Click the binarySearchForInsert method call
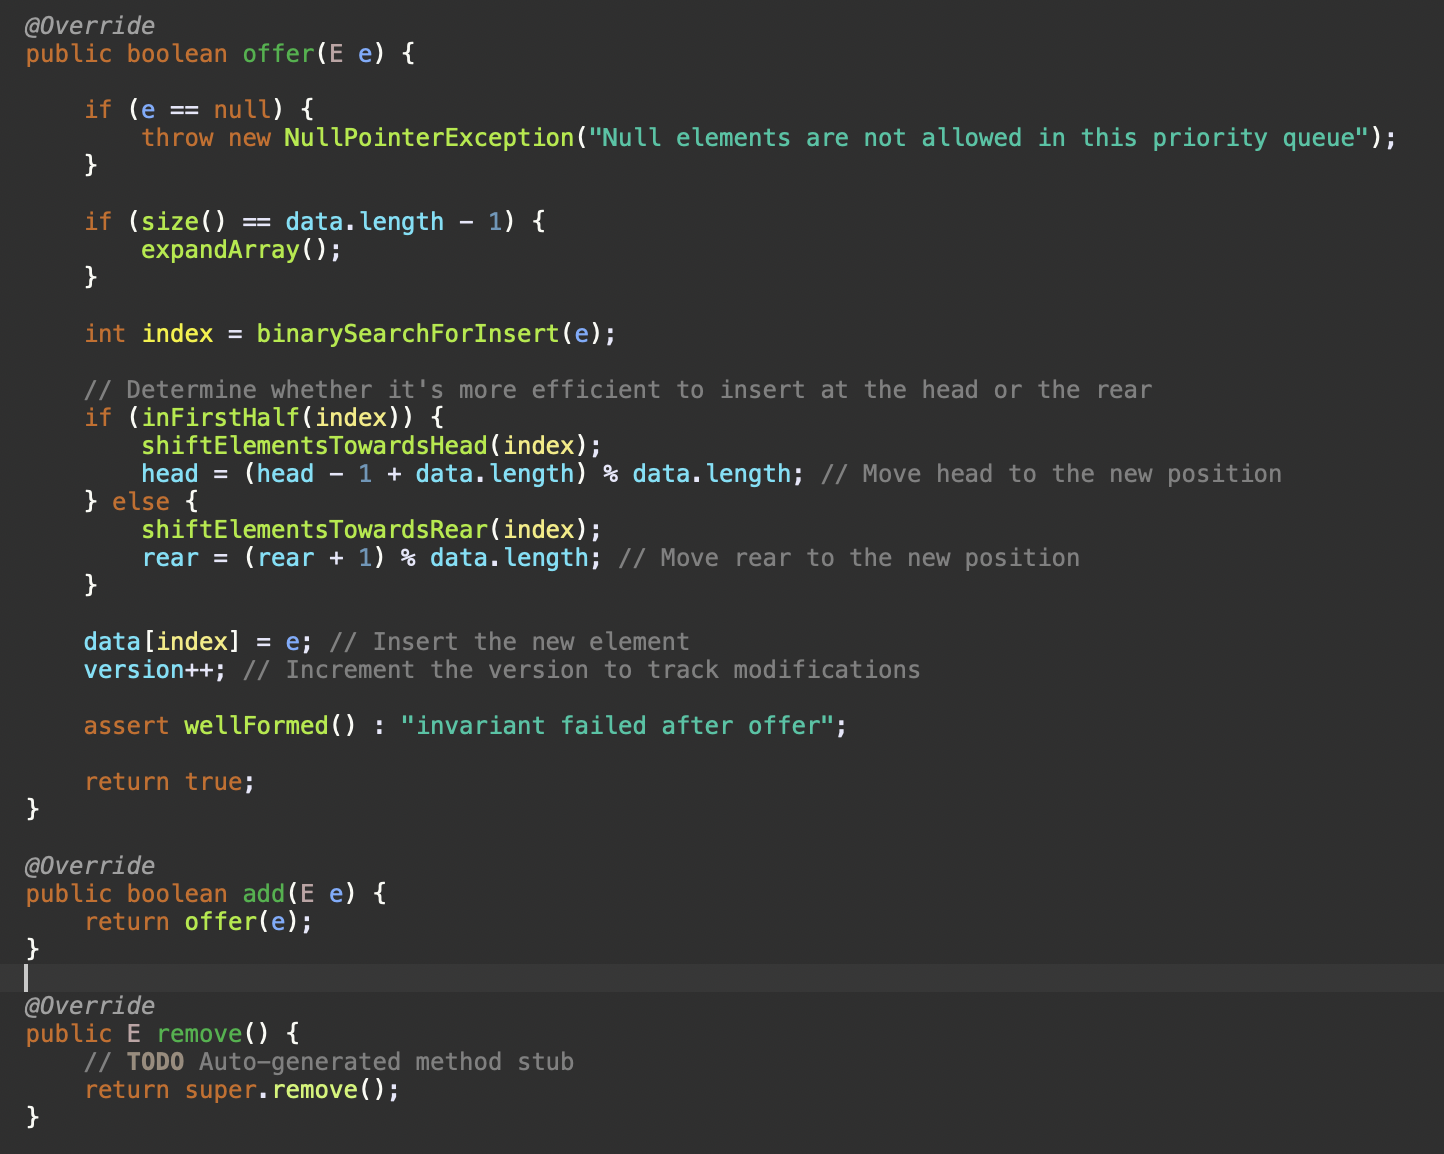 tap(406, 333)
